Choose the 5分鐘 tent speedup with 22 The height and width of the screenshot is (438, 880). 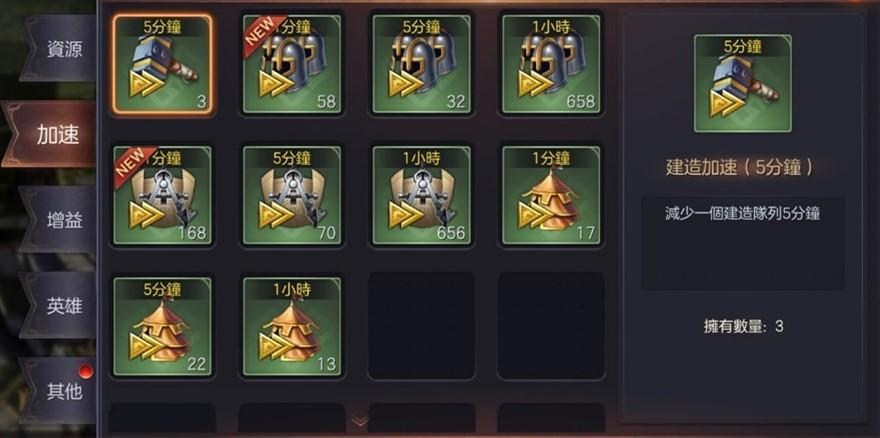coord(162,326)
